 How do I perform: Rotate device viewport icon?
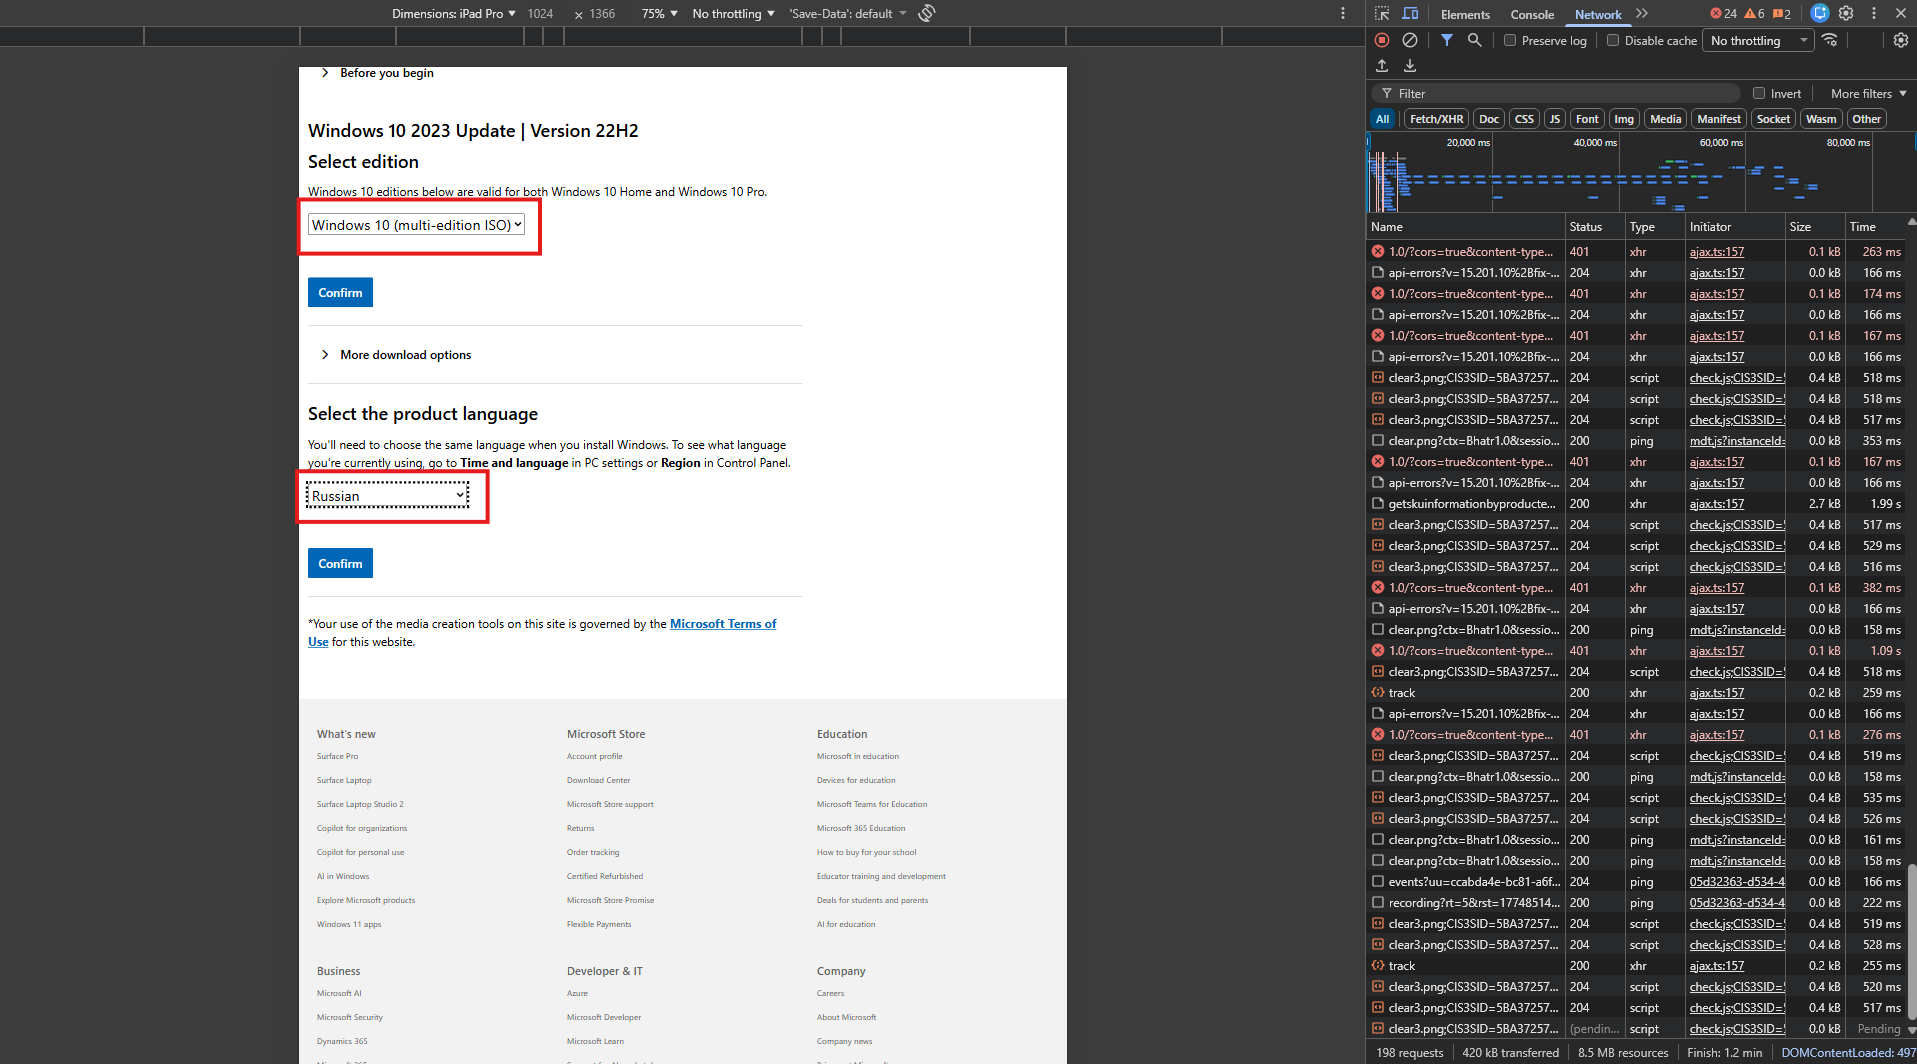point(927,13)
